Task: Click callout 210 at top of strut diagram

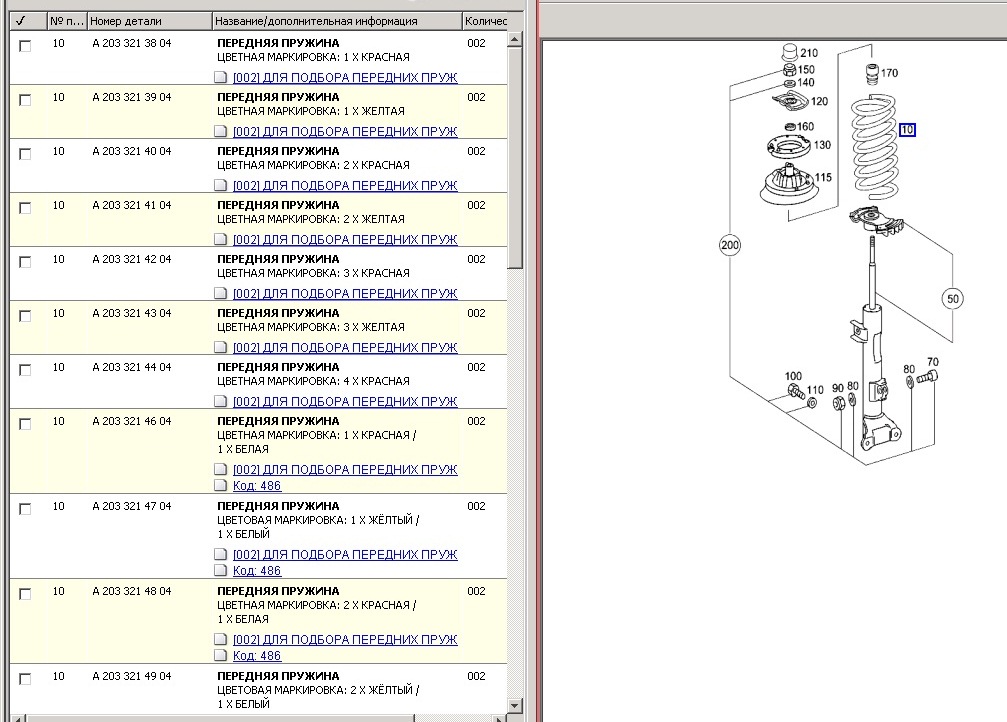Action: (x=808, y=53)
